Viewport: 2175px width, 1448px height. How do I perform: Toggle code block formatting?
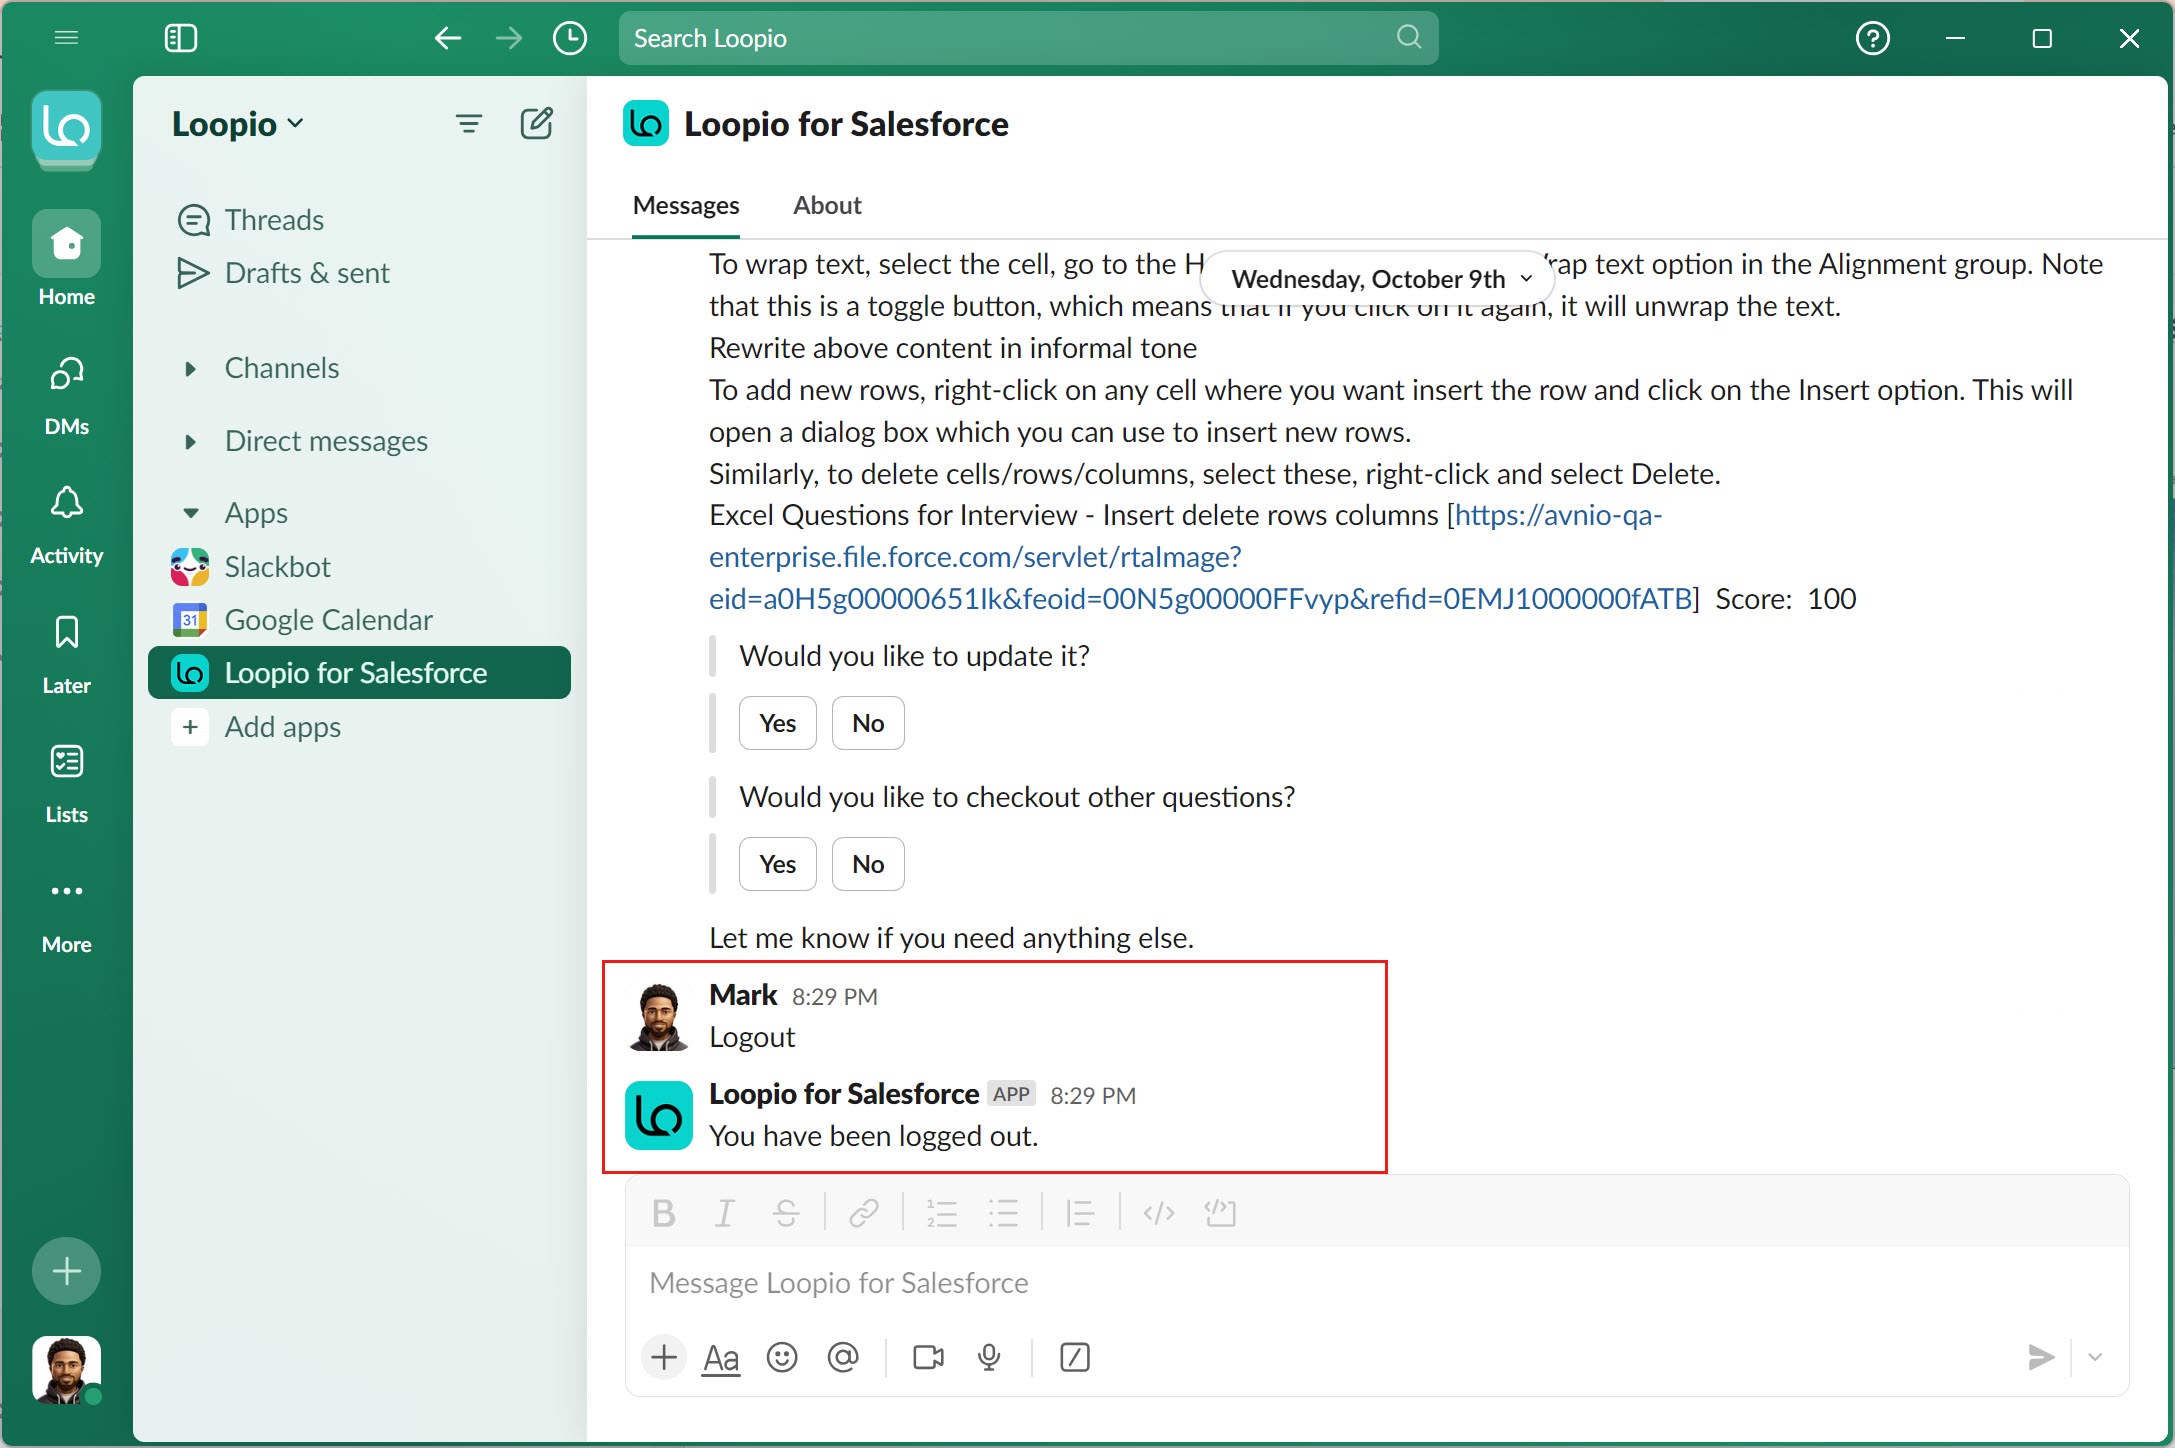1220,1213
